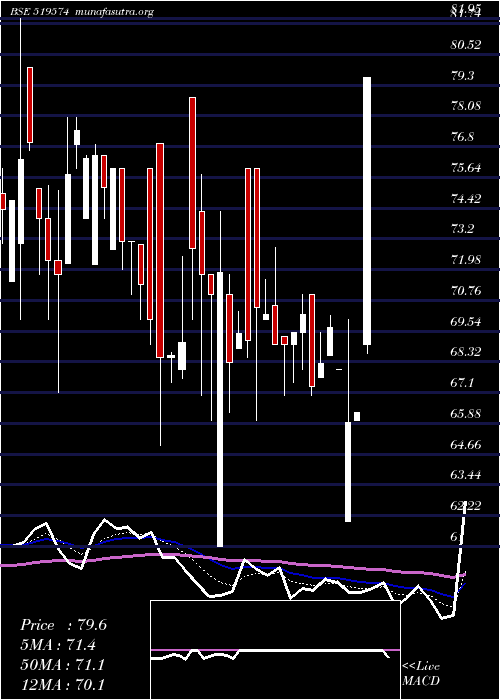The image size is (500, 700).
Task: Click the 70.76 price axis label
Action: [x=466, y=291]
